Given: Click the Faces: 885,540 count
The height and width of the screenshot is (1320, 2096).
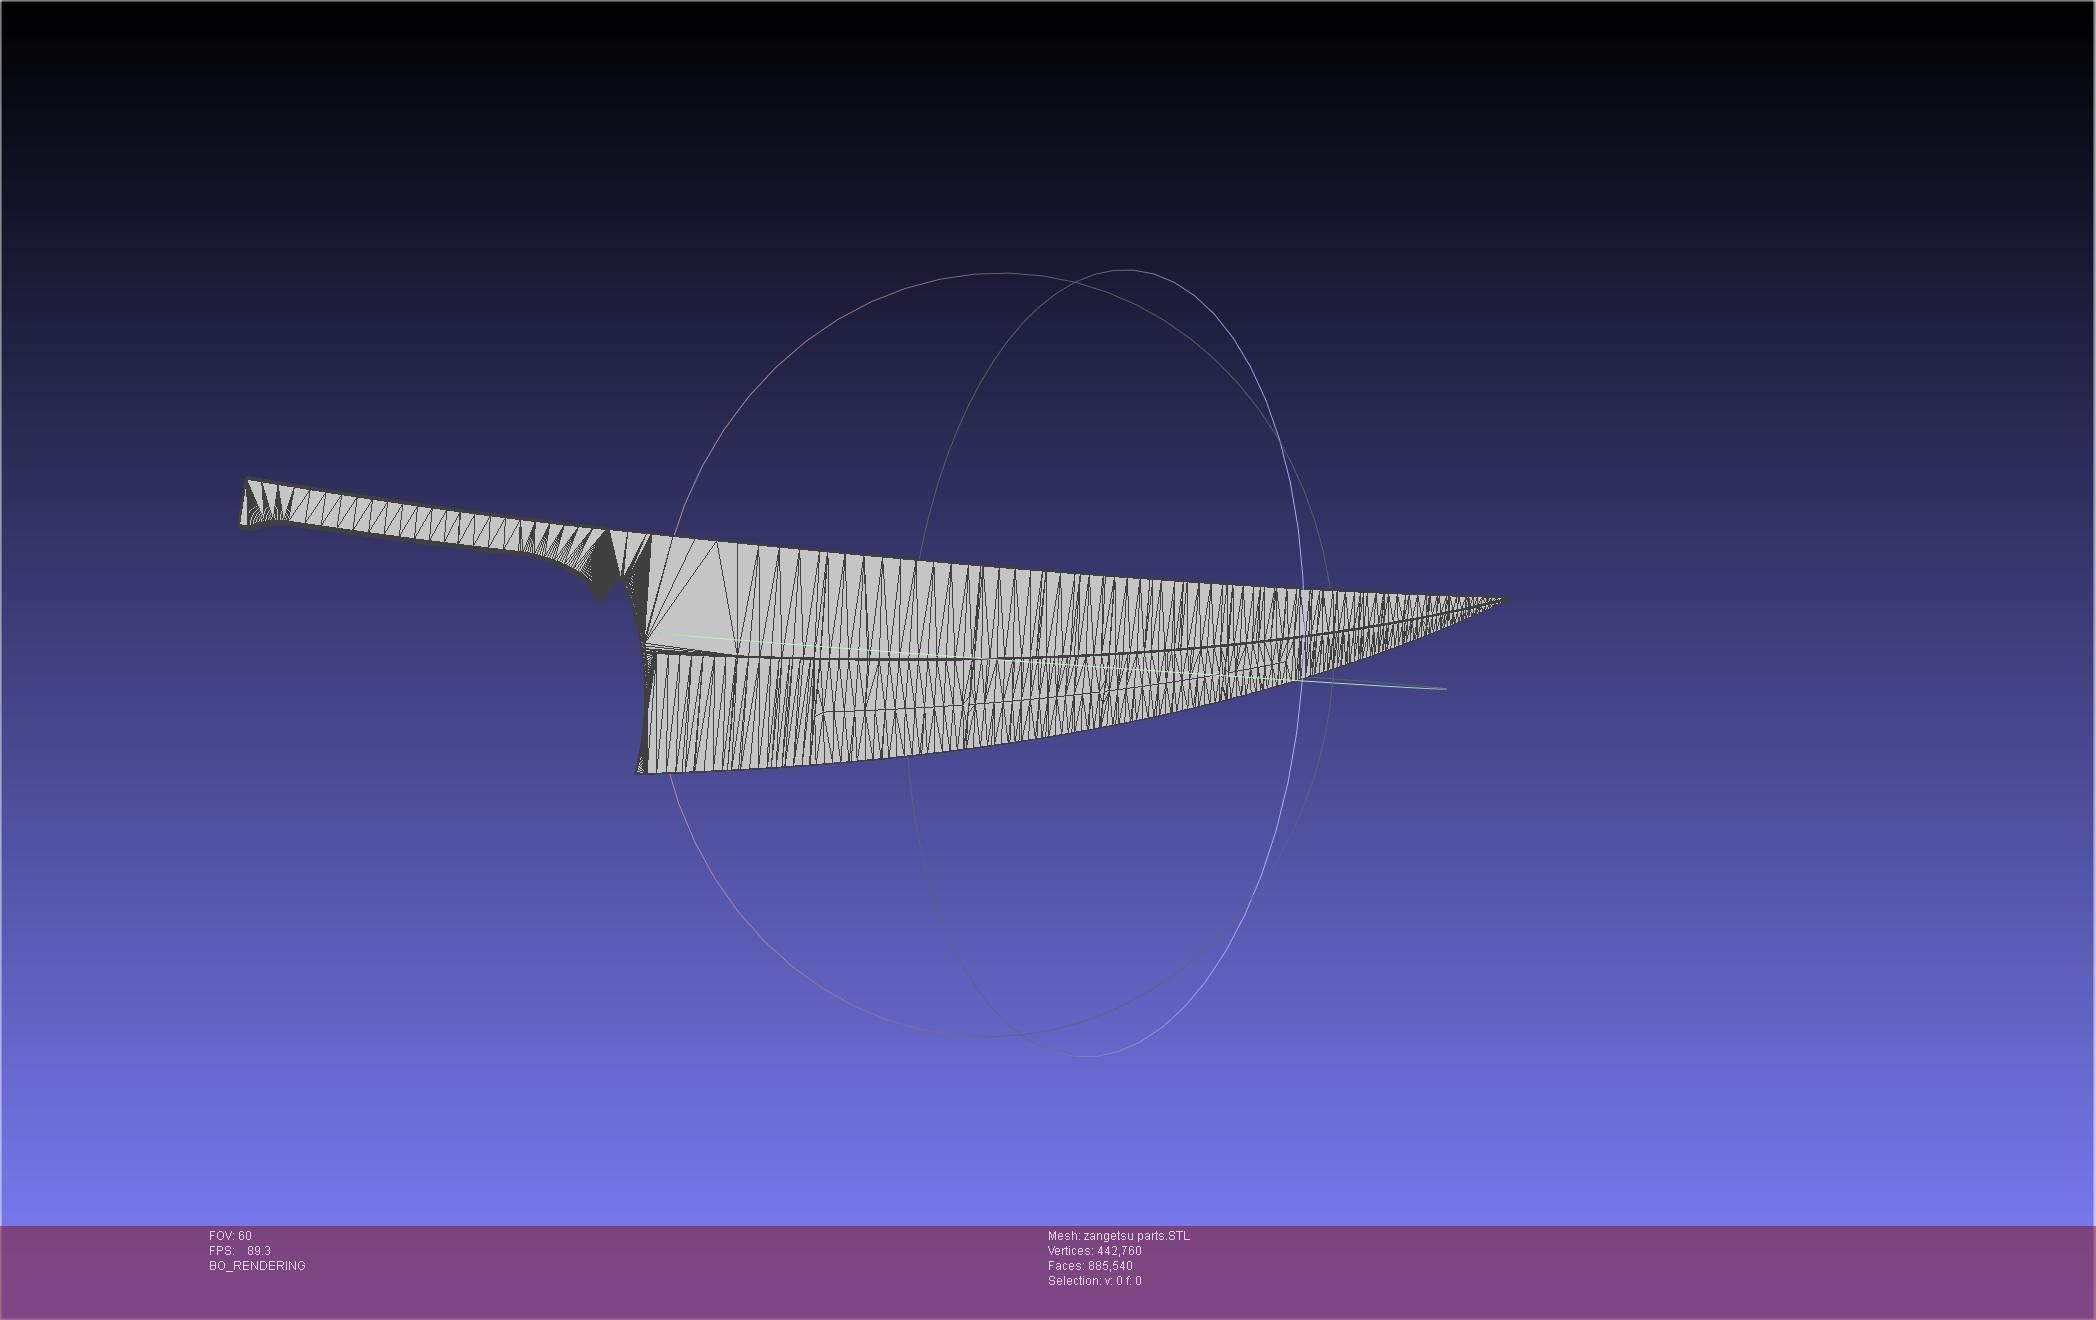Looking at the screenshot, I should click(x=1090, y=1266).
